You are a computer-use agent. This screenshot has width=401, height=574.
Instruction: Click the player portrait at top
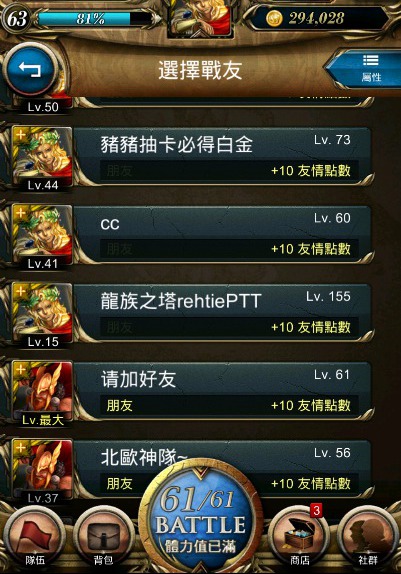coord(200,18)
